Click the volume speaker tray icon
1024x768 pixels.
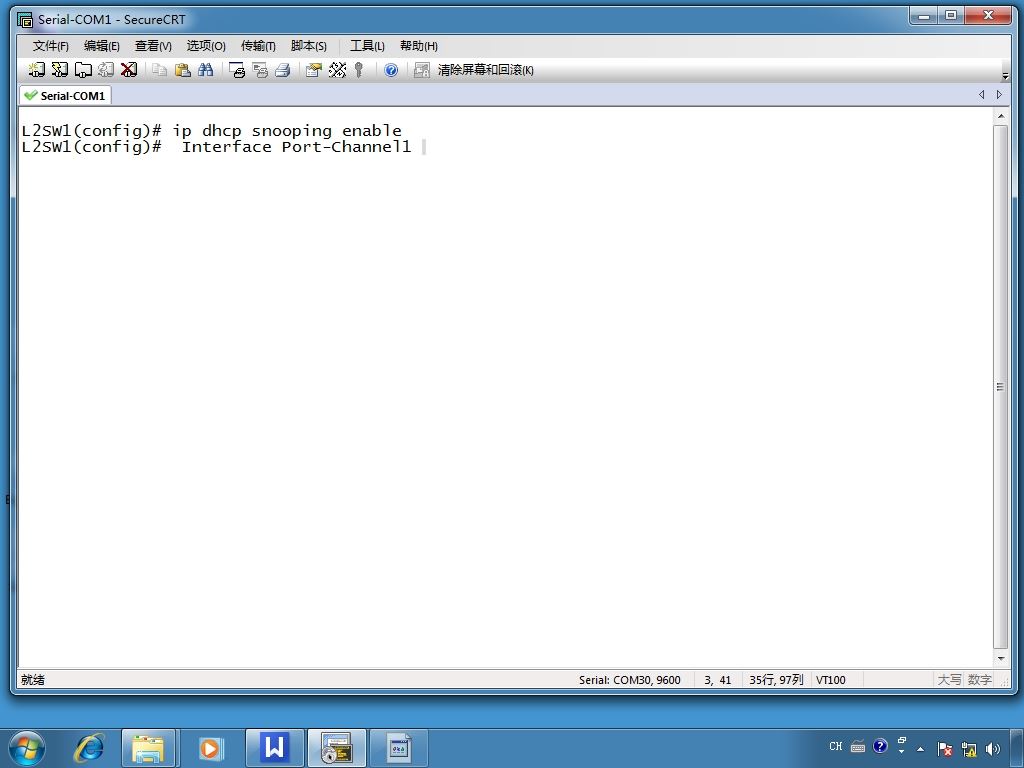(993, 748)
